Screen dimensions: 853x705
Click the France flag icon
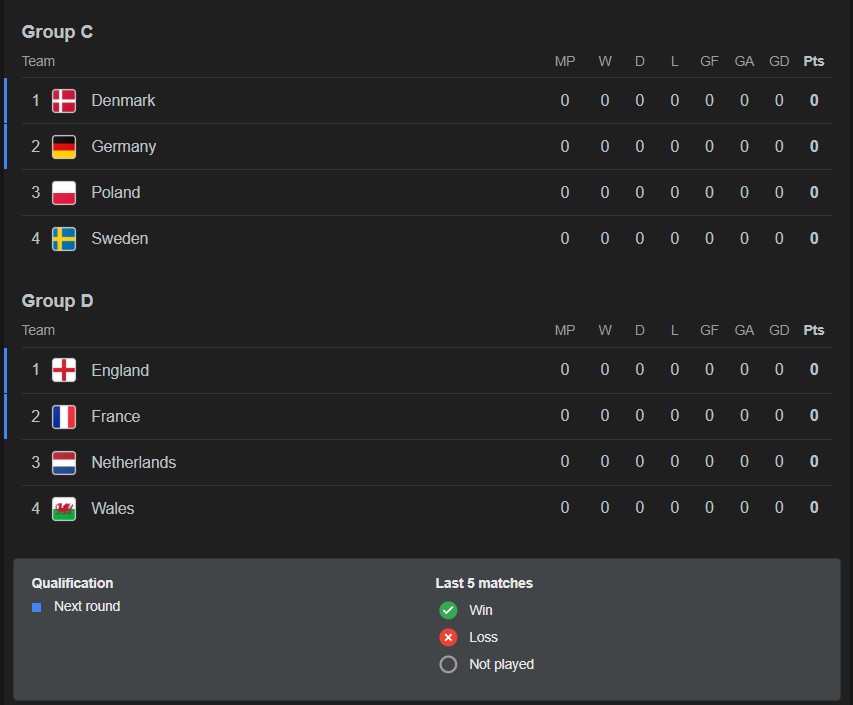pos(64,416)
